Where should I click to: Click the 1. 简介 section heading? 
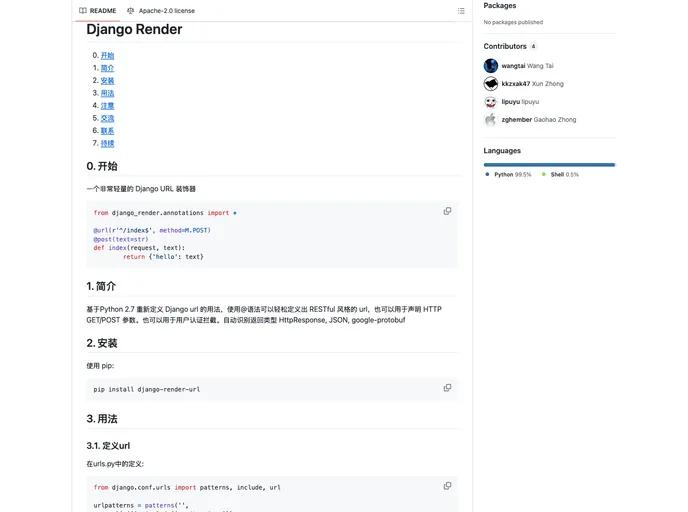pyautogui.click(x=101, y=286)
